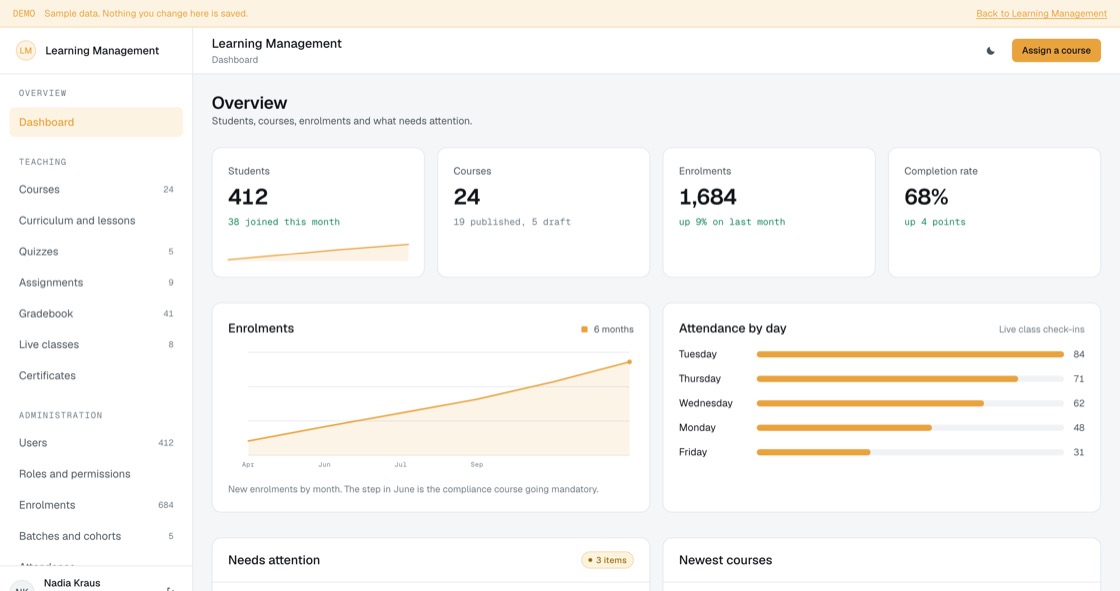Click the Assign a course button
The image size is (1120, 591).
(1056, 51)
